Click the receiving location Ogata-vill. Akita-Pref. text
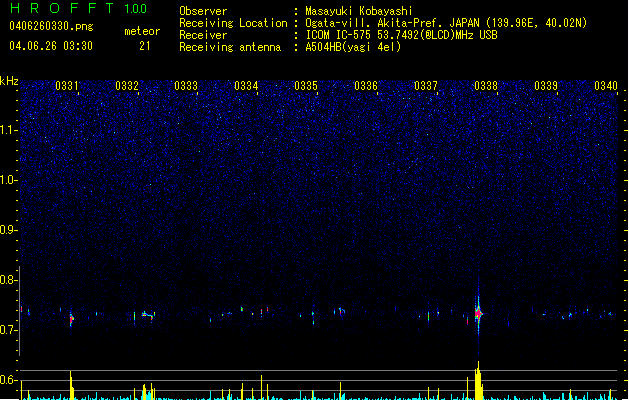The height and width of the screenshot is (400, 629). point(374,23)
